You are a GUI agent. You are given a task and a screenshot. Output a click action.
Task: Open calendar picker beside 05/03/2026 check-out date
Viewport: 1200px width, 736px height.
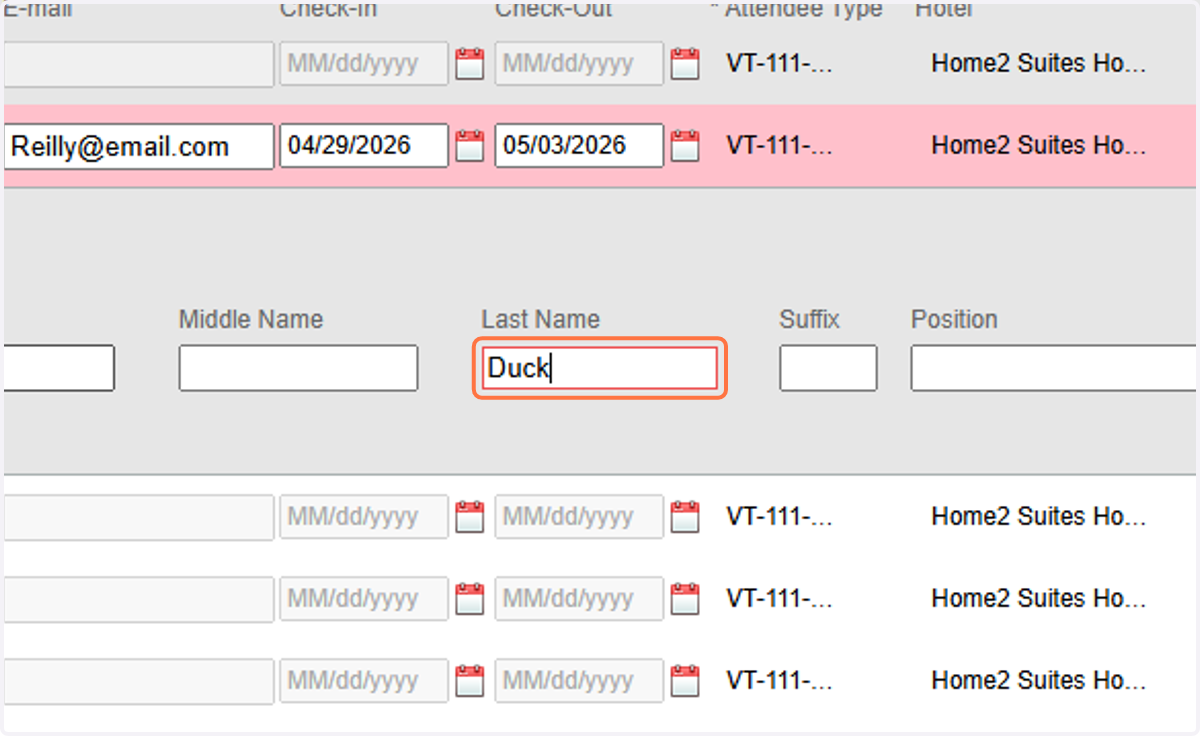(684, 146)
